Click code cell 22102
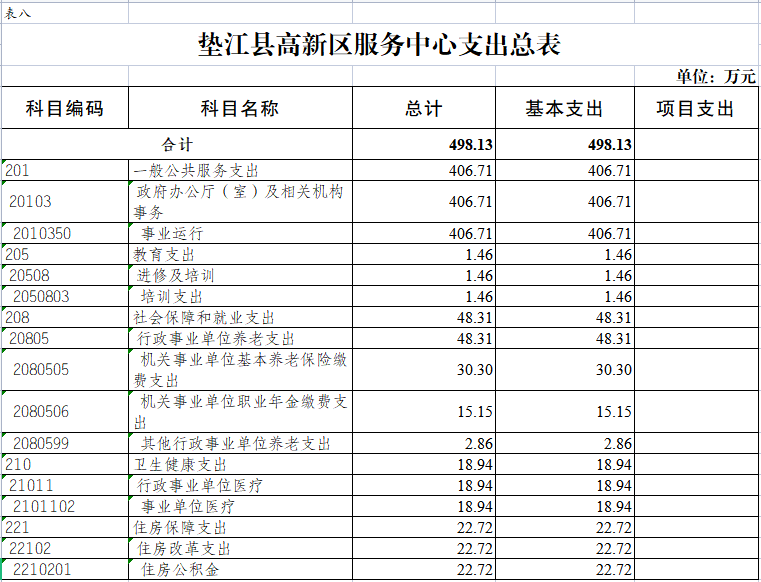Screen dimensions: 761x582 [x=65, y=548]
